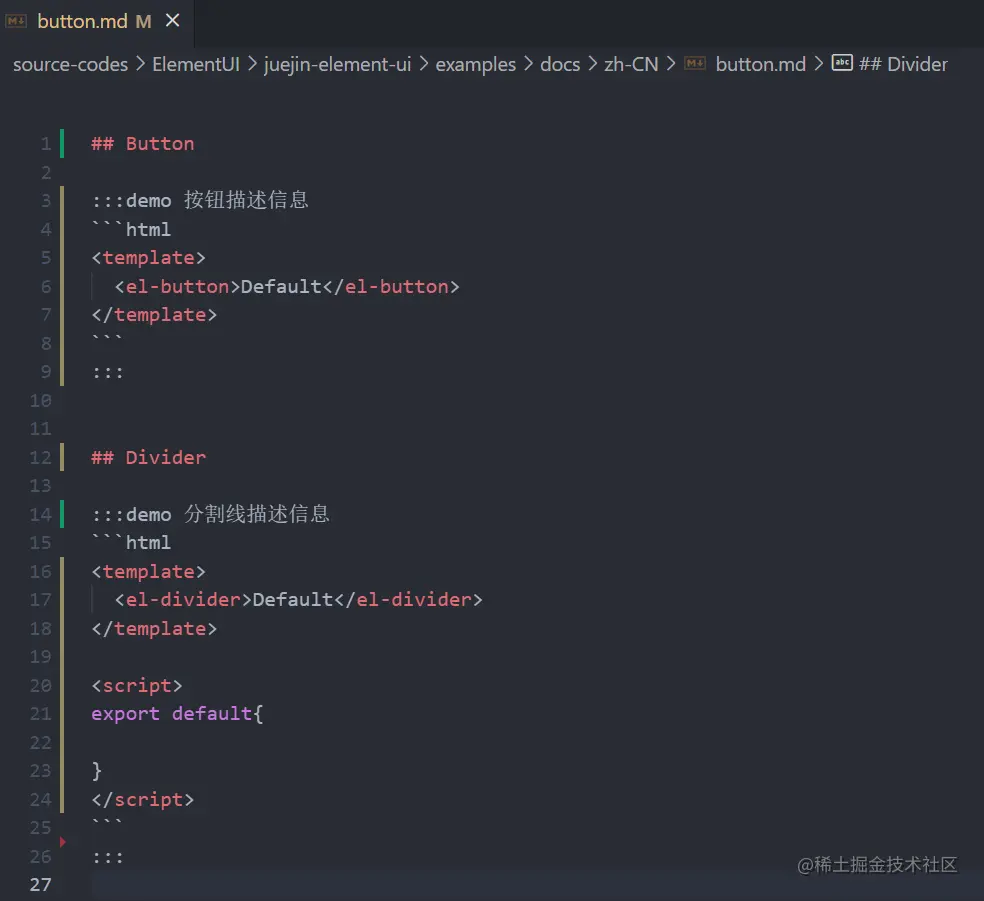Expand chevron after docs breadcrumb
This screenshot has height=901, width=984.
coord(592,64)
